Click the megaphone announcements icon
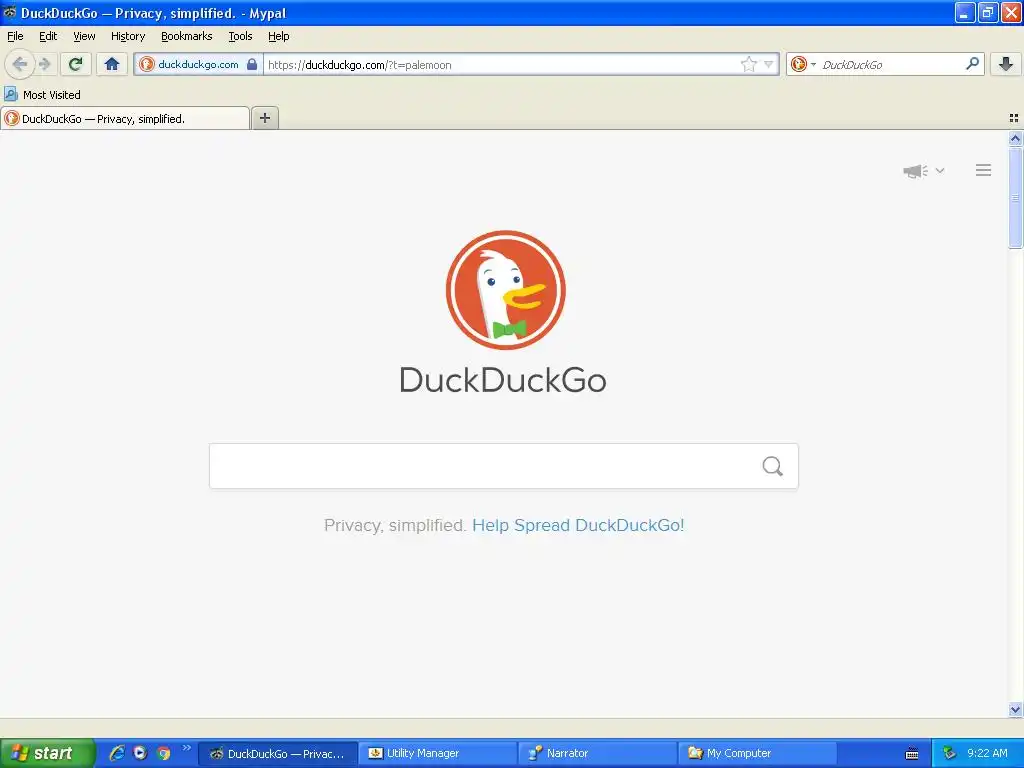The height and width of the screenshot is (768, 1024). 916,171
